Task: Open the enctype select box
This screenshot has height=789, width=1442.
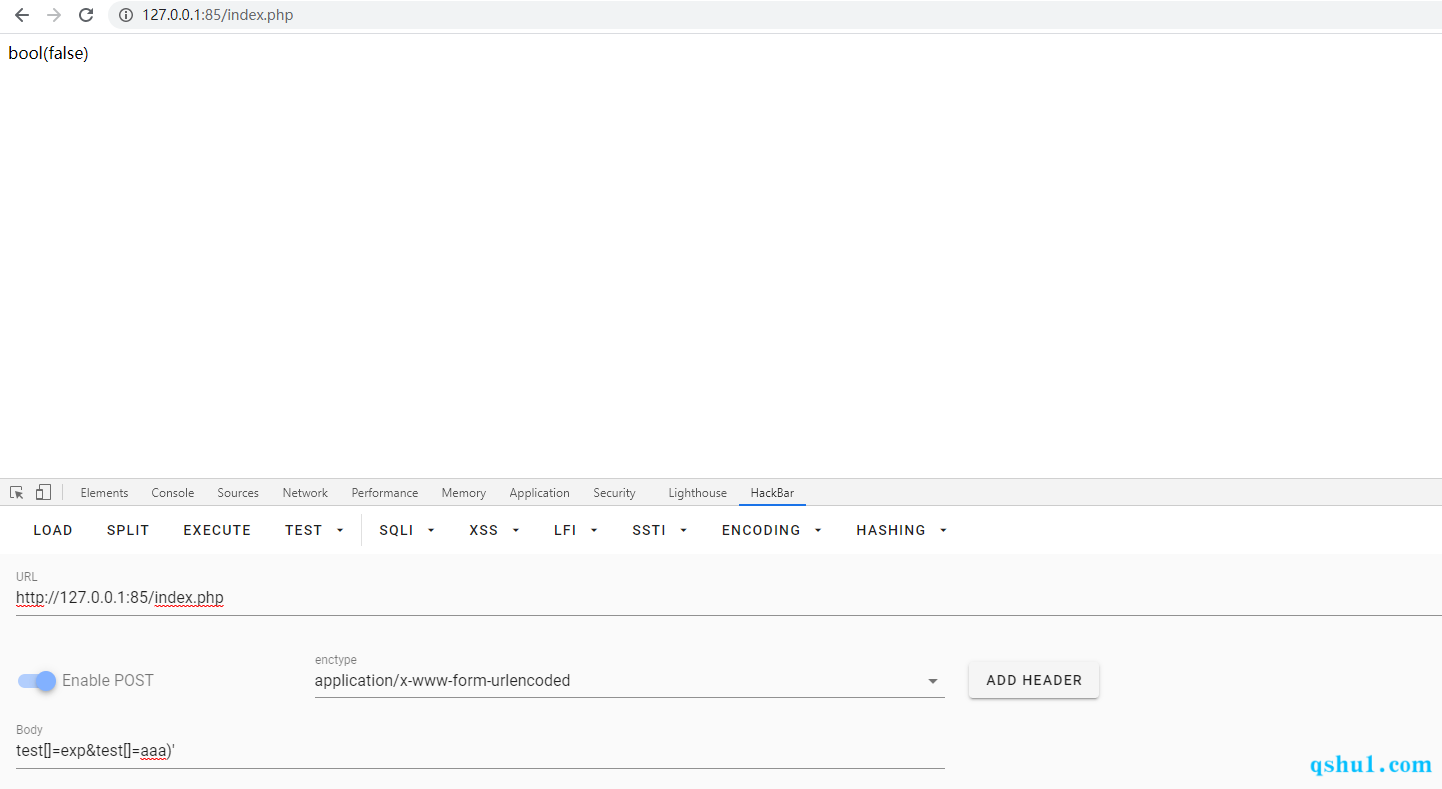Action: 629,681
